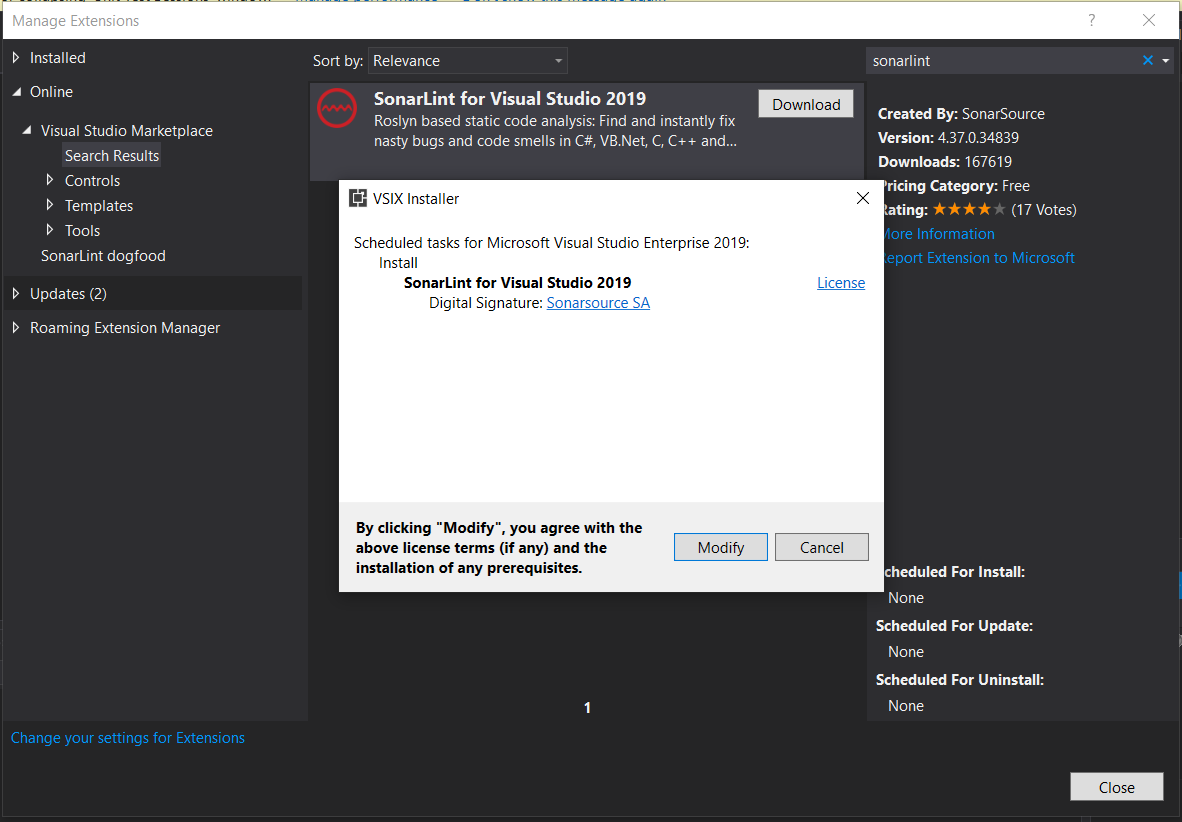Screen dimensions: 1182x822
Task: Collapse the Visual Studio Marketplace node
Action: pyautogui.click(x=27, y=130)
